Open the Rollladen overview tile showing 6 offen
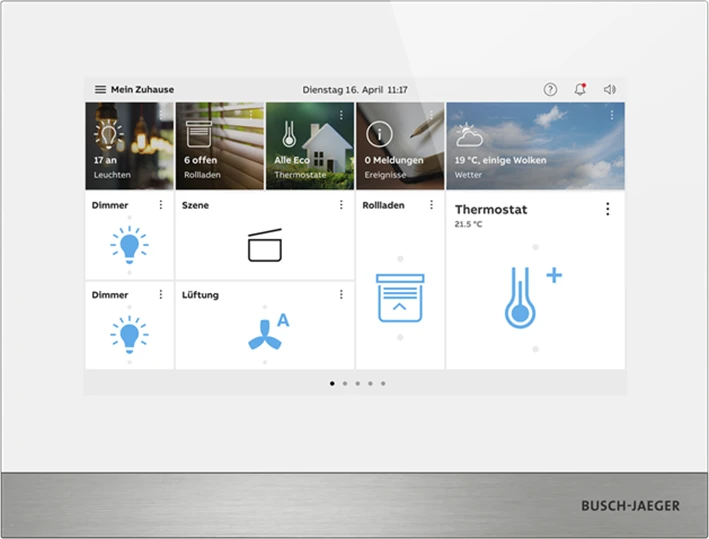 click(x=219, y=146)
